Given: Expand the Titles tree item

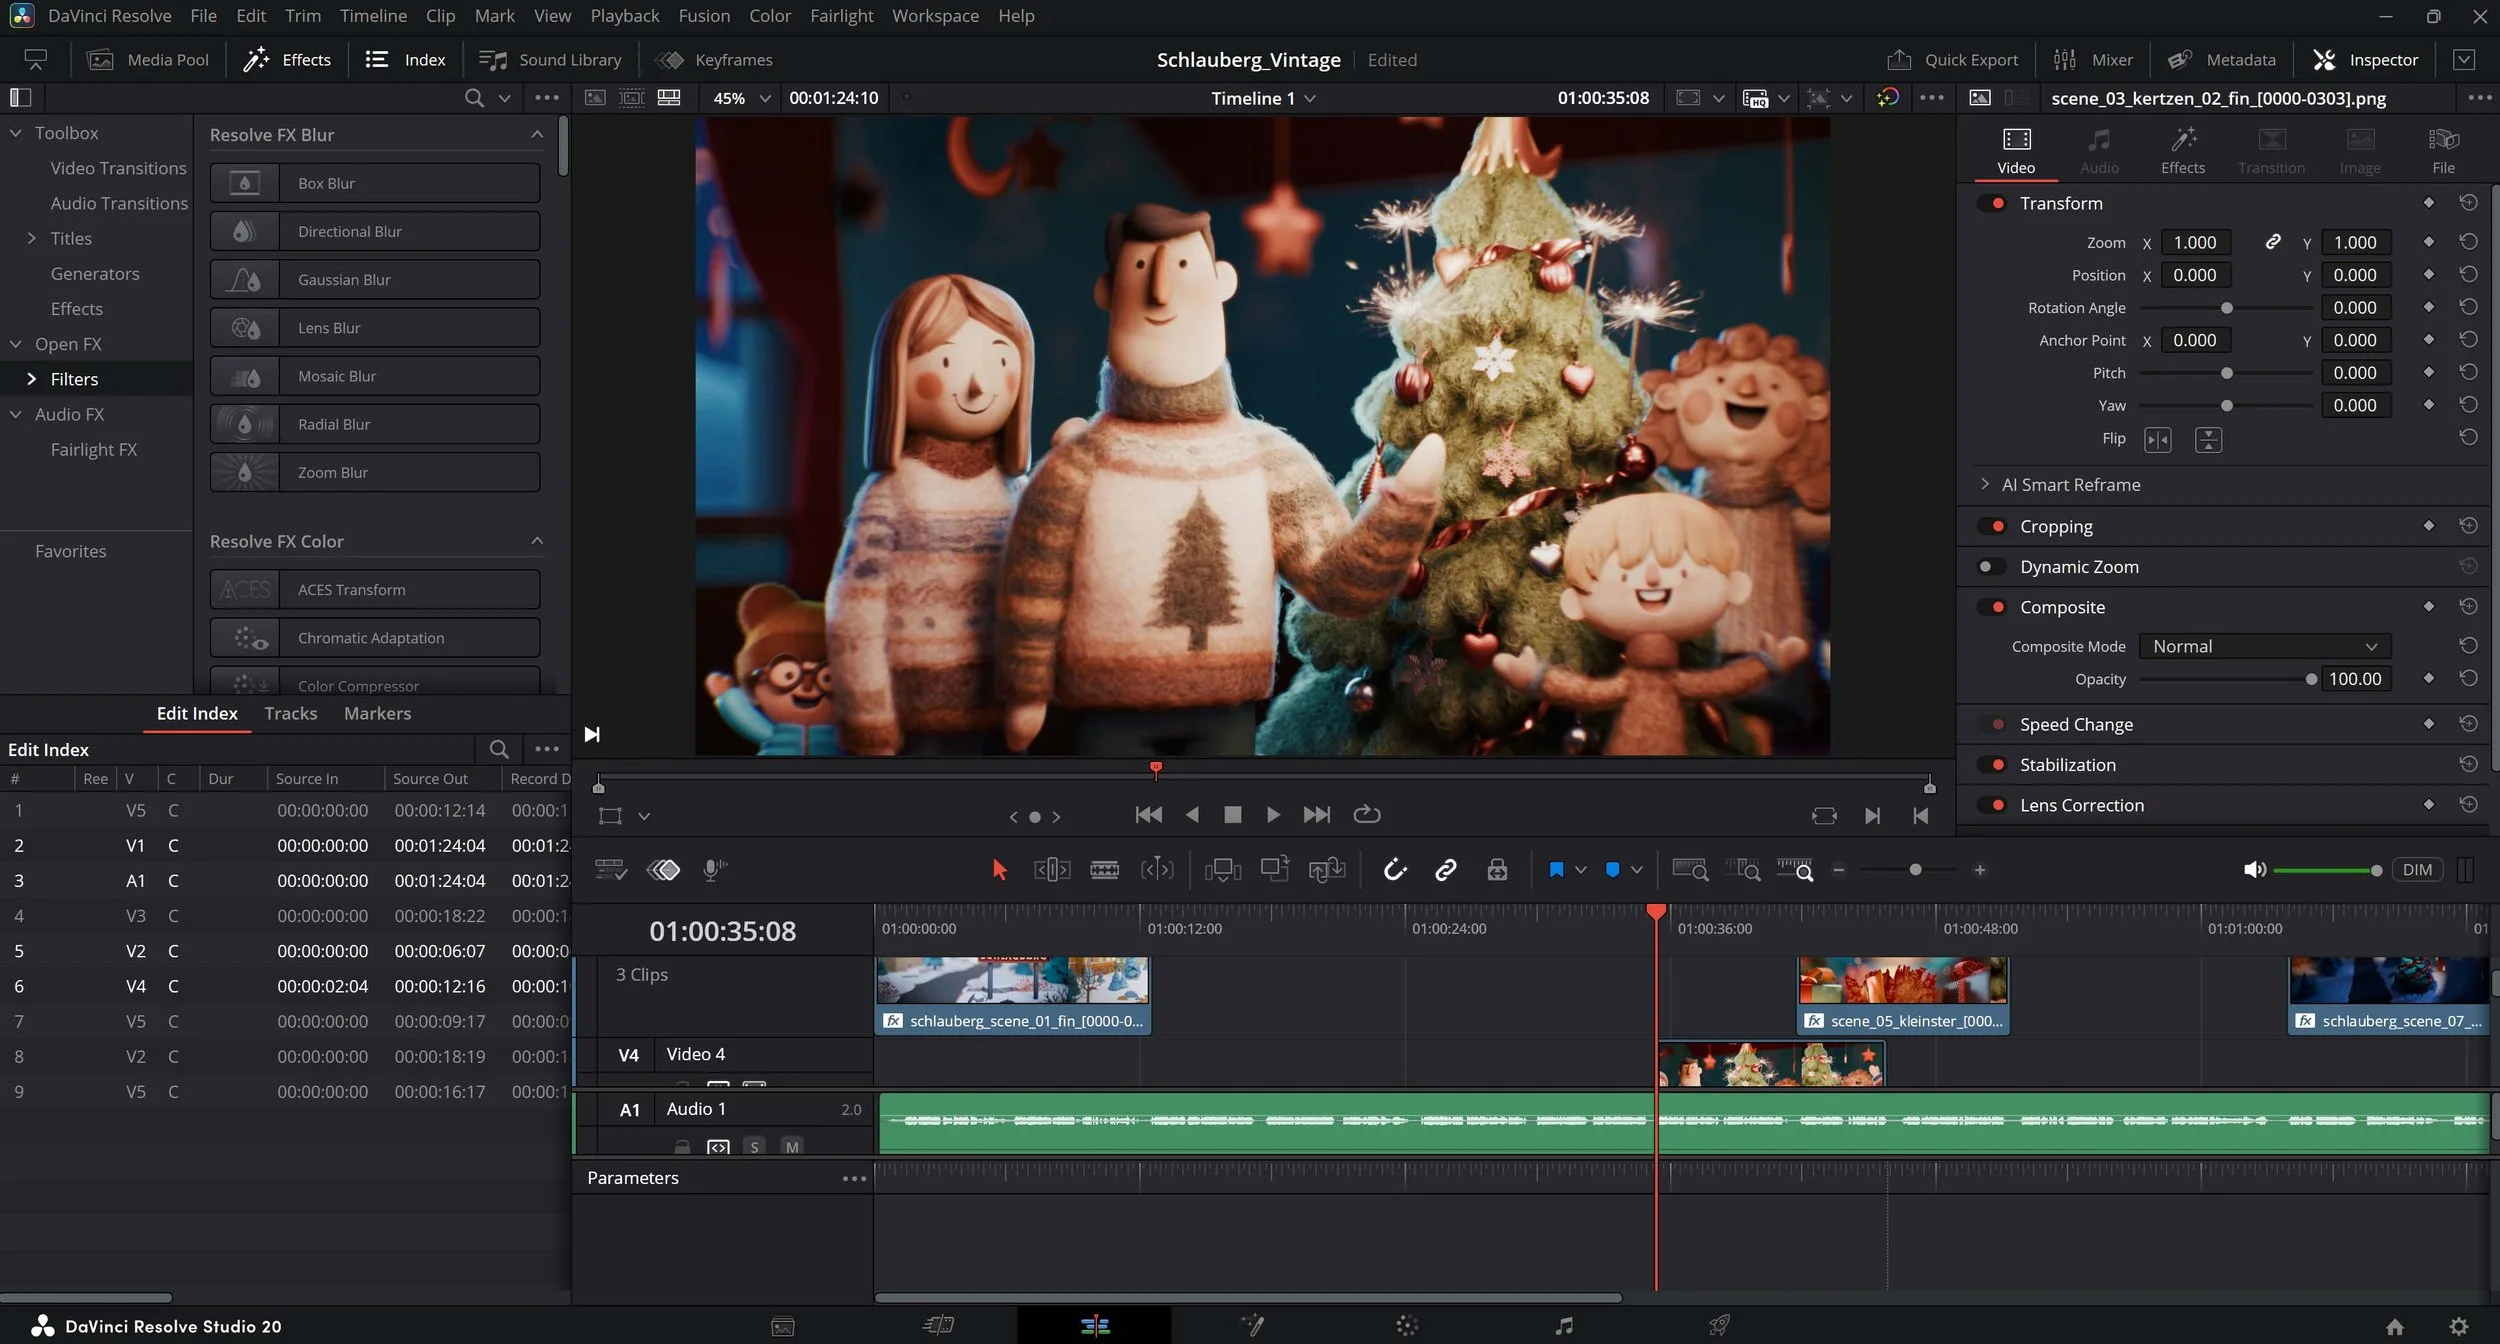Looking at the screenshot, I should coord(31,238).
